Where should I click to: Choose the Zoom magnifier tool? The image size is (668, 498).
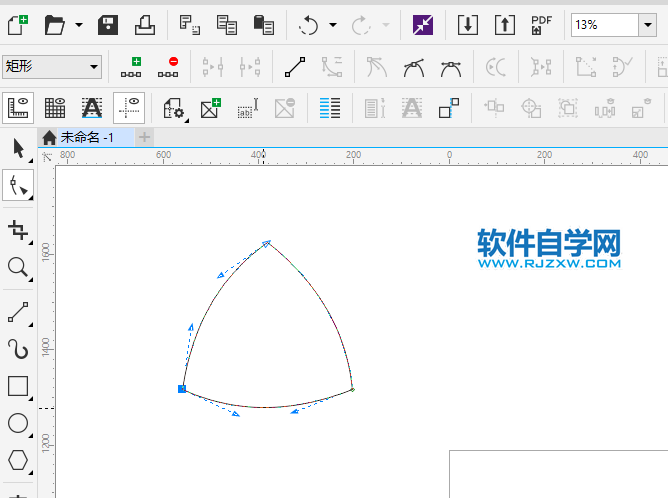18,267
